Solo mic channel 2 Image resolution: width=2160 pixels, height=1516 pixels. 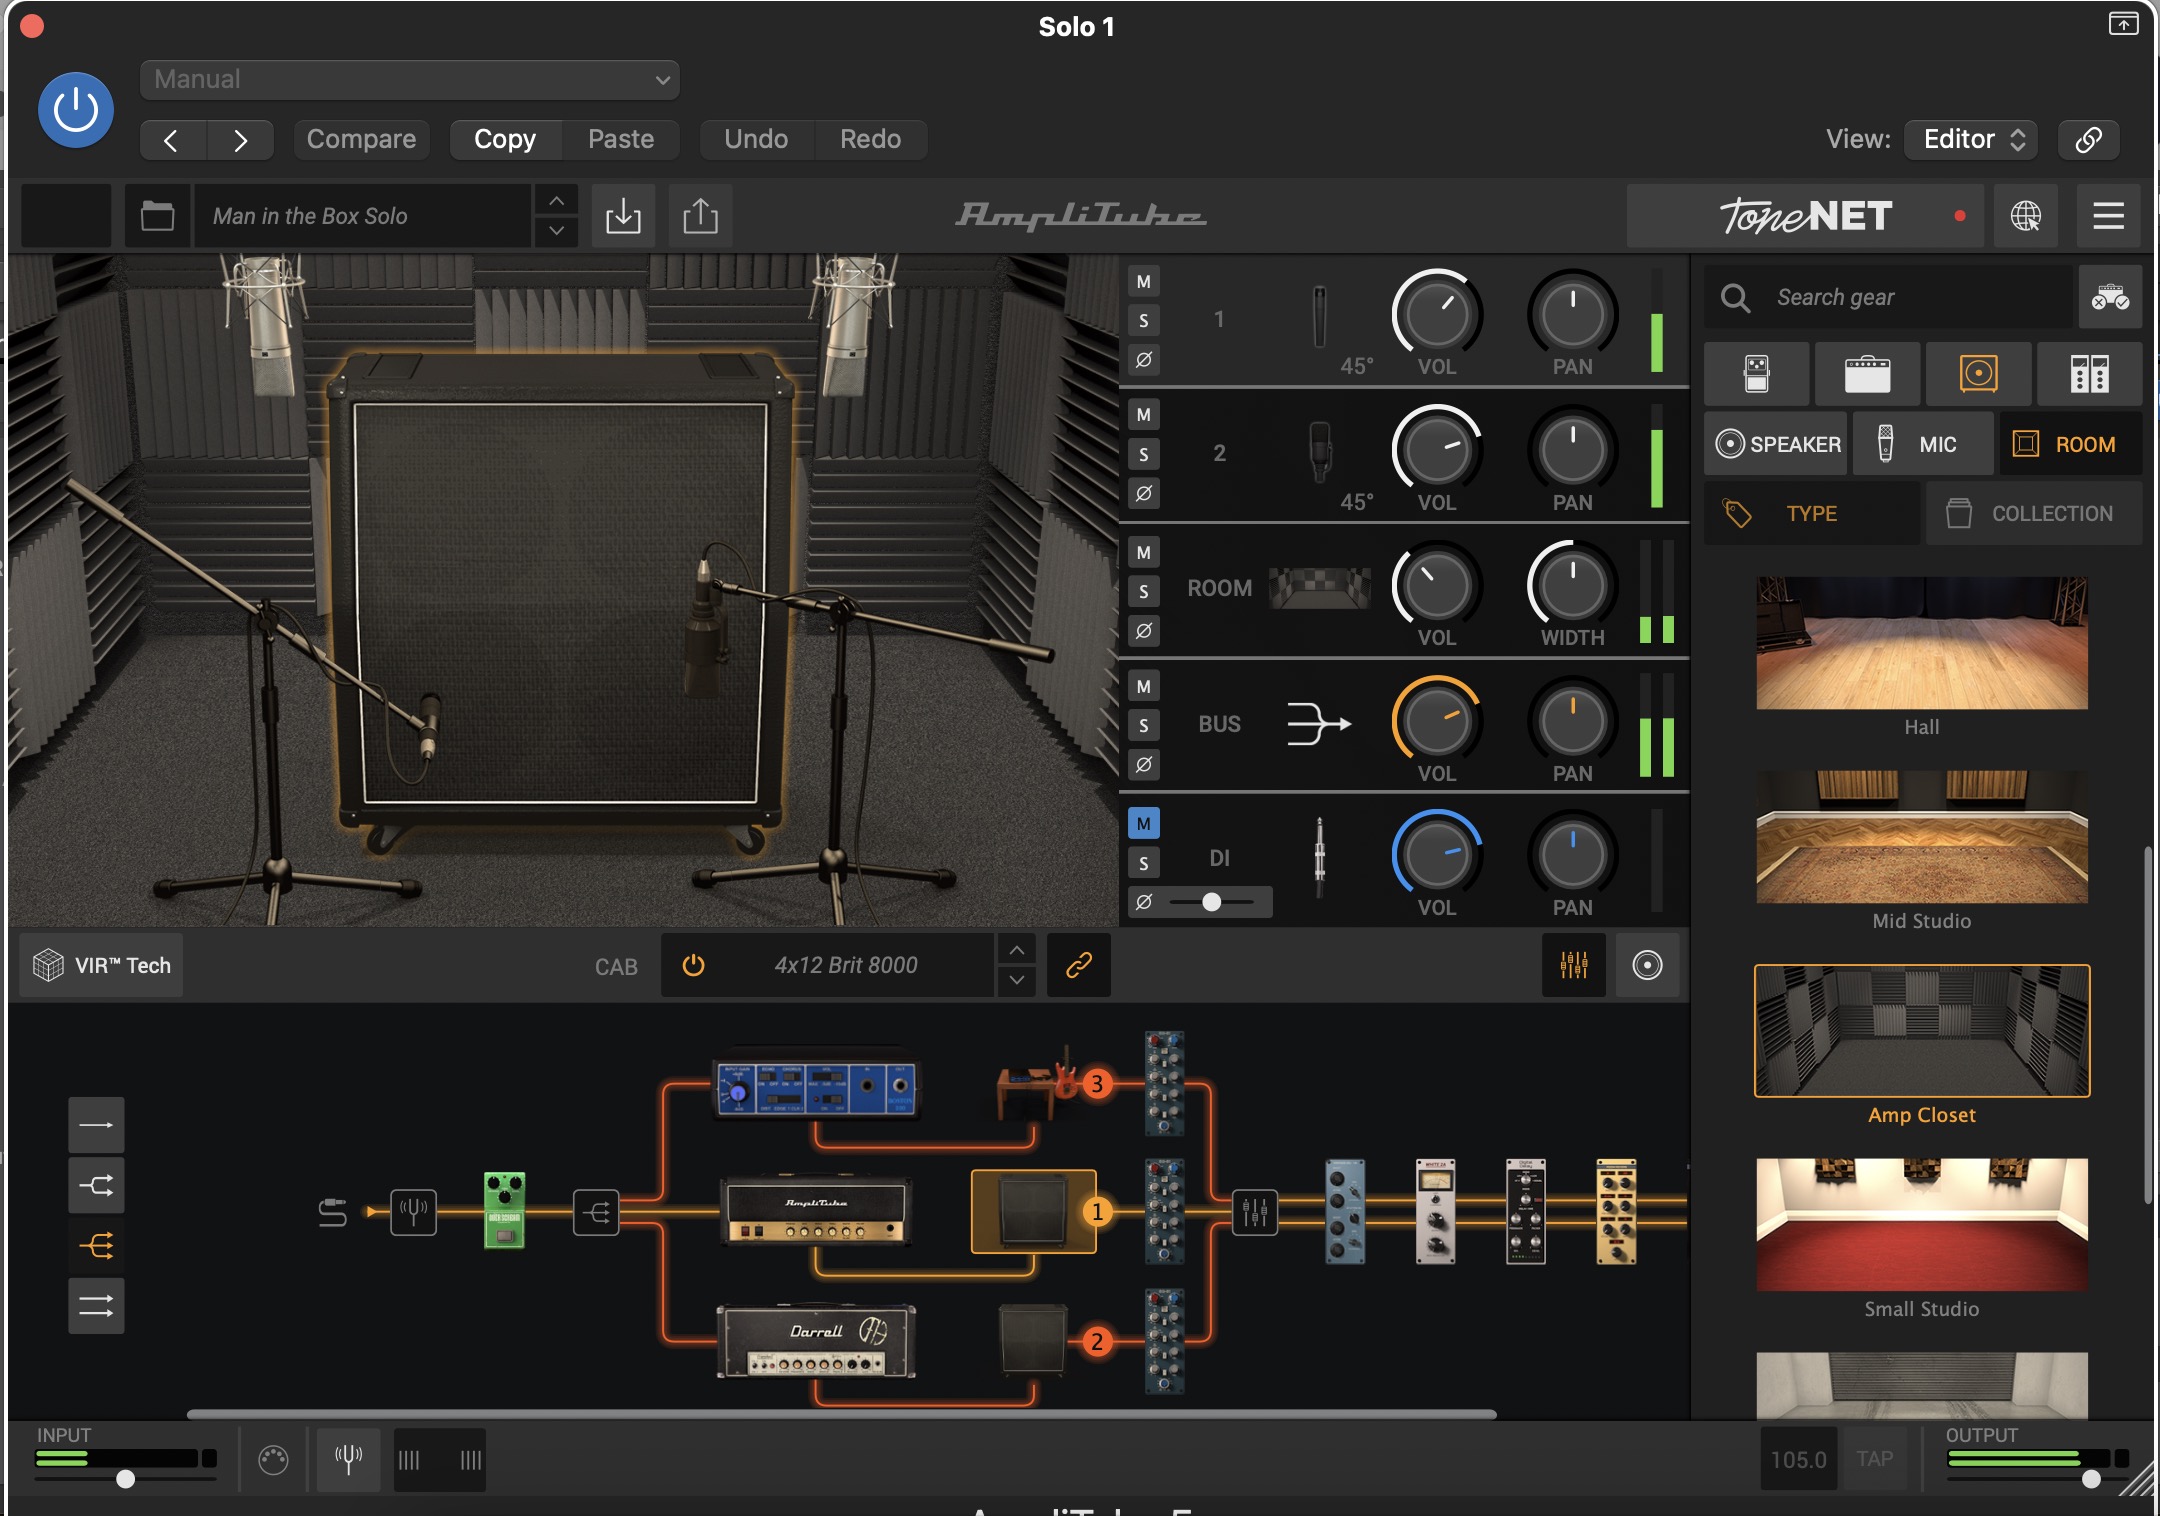(1144, 455)
